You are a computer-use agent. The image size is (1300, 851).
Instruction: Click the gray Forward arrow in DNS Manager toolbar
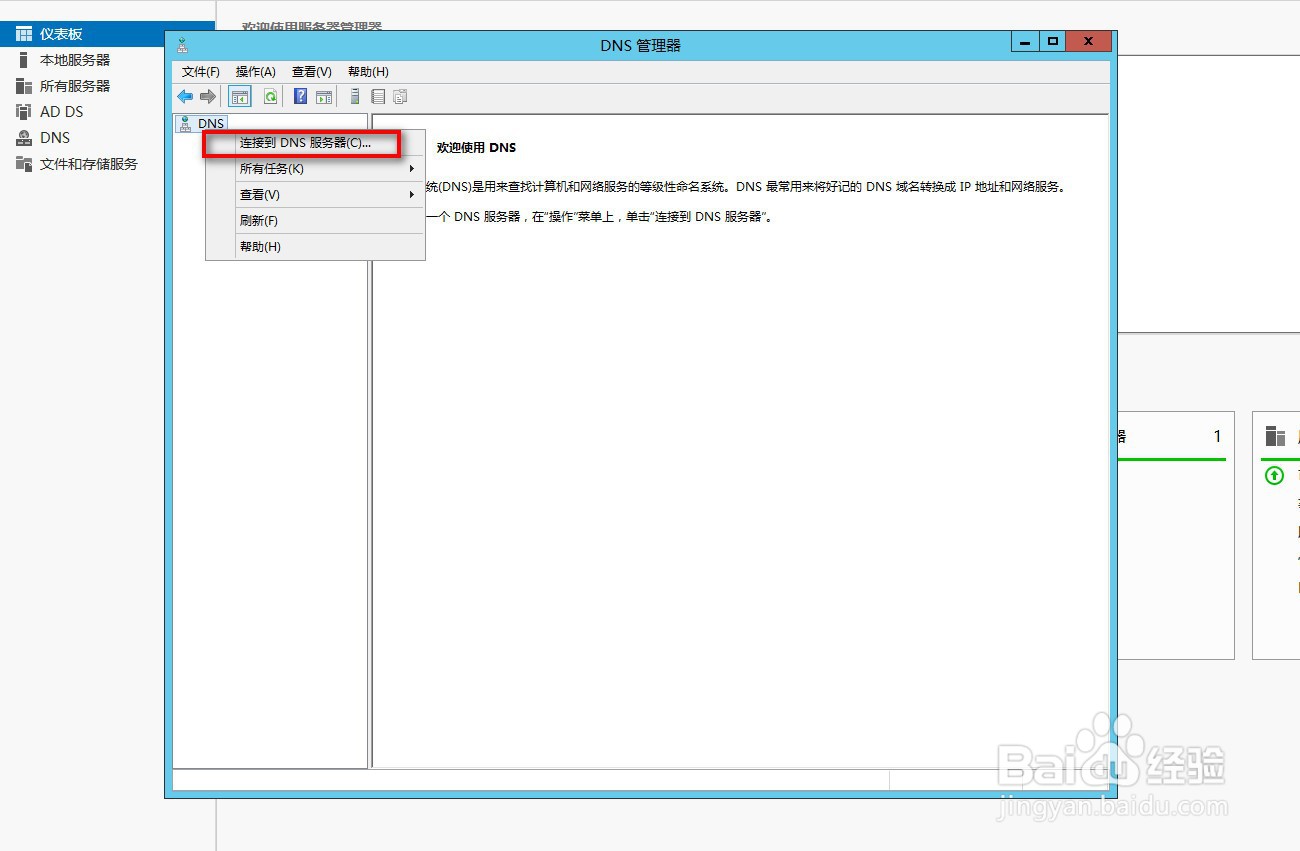[207, 97]
